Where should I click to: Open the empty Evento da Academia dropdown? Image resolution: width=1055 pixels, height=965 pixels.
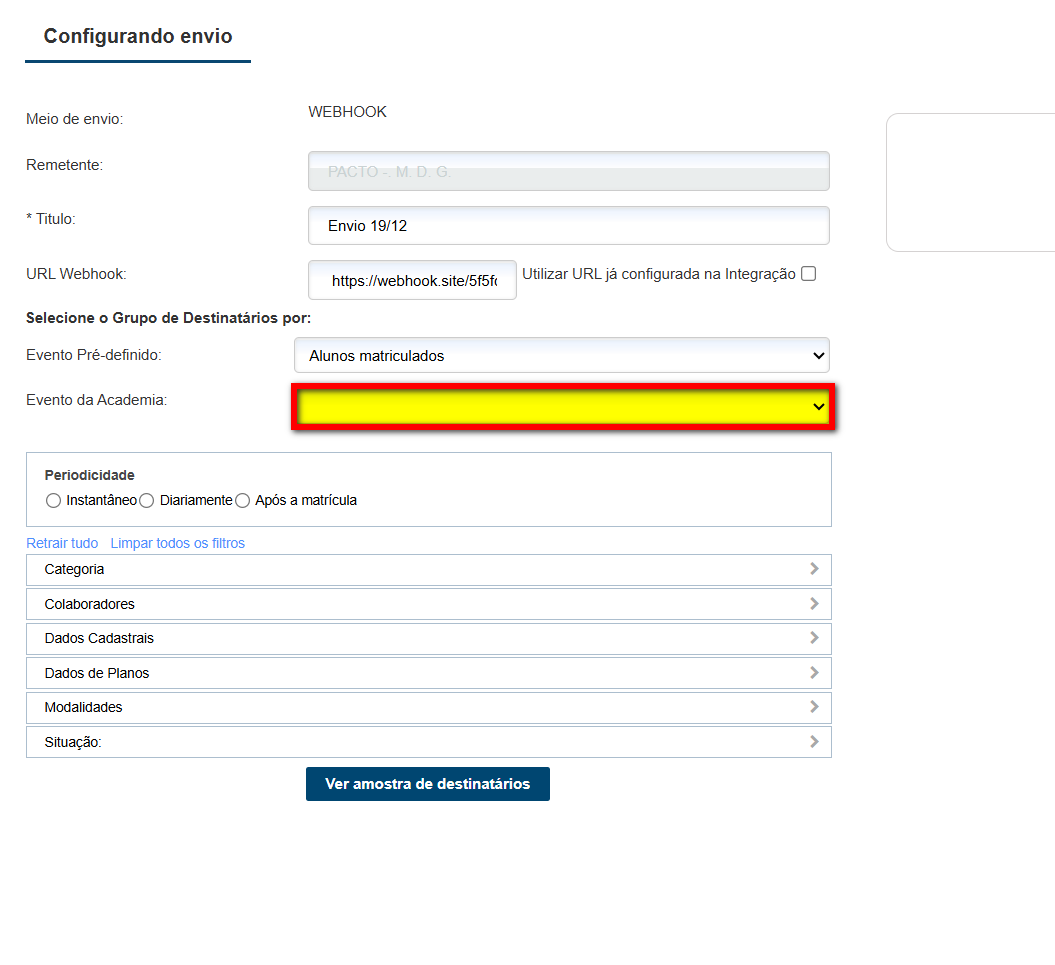[560, 407]
